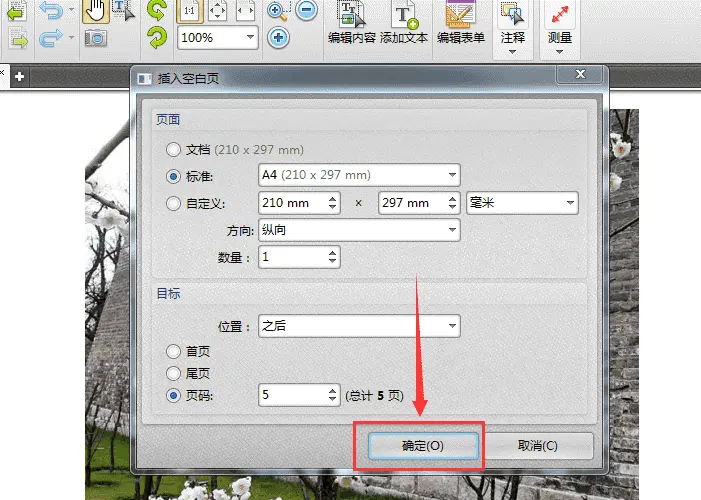Select the 页码 target radio
The width and height of the screenshot is (701, 500).
(x=173, y=395)
